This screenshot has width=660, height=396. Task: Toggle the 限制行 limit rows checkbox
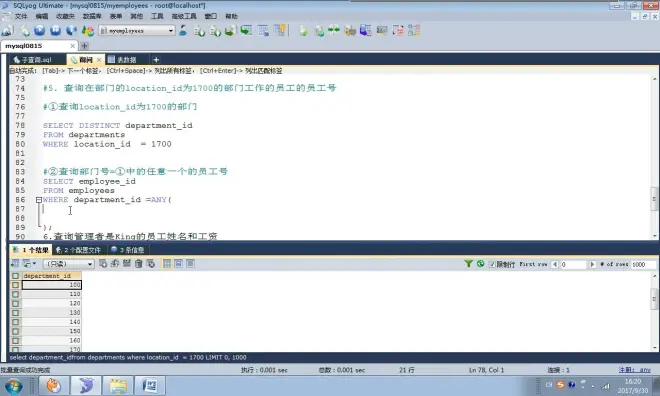point(492,264)
